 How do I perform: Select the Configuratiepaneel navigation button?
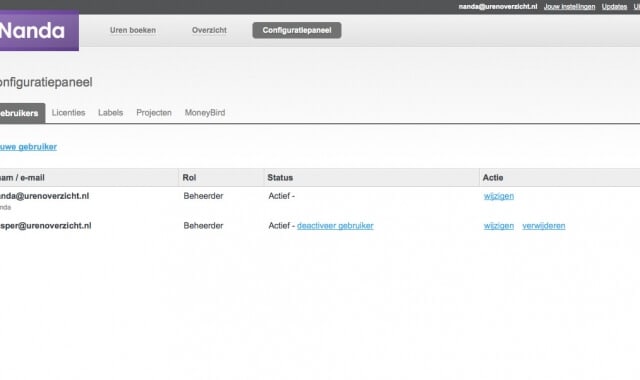tap(297, 30)
